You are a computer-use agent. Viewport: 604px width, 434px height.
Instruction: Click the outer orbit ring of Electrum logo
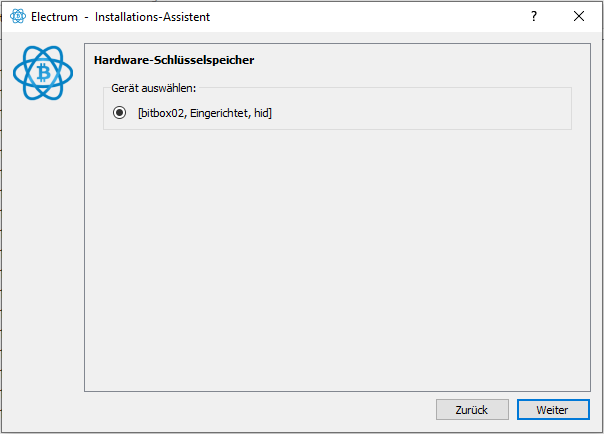point(15,73)
